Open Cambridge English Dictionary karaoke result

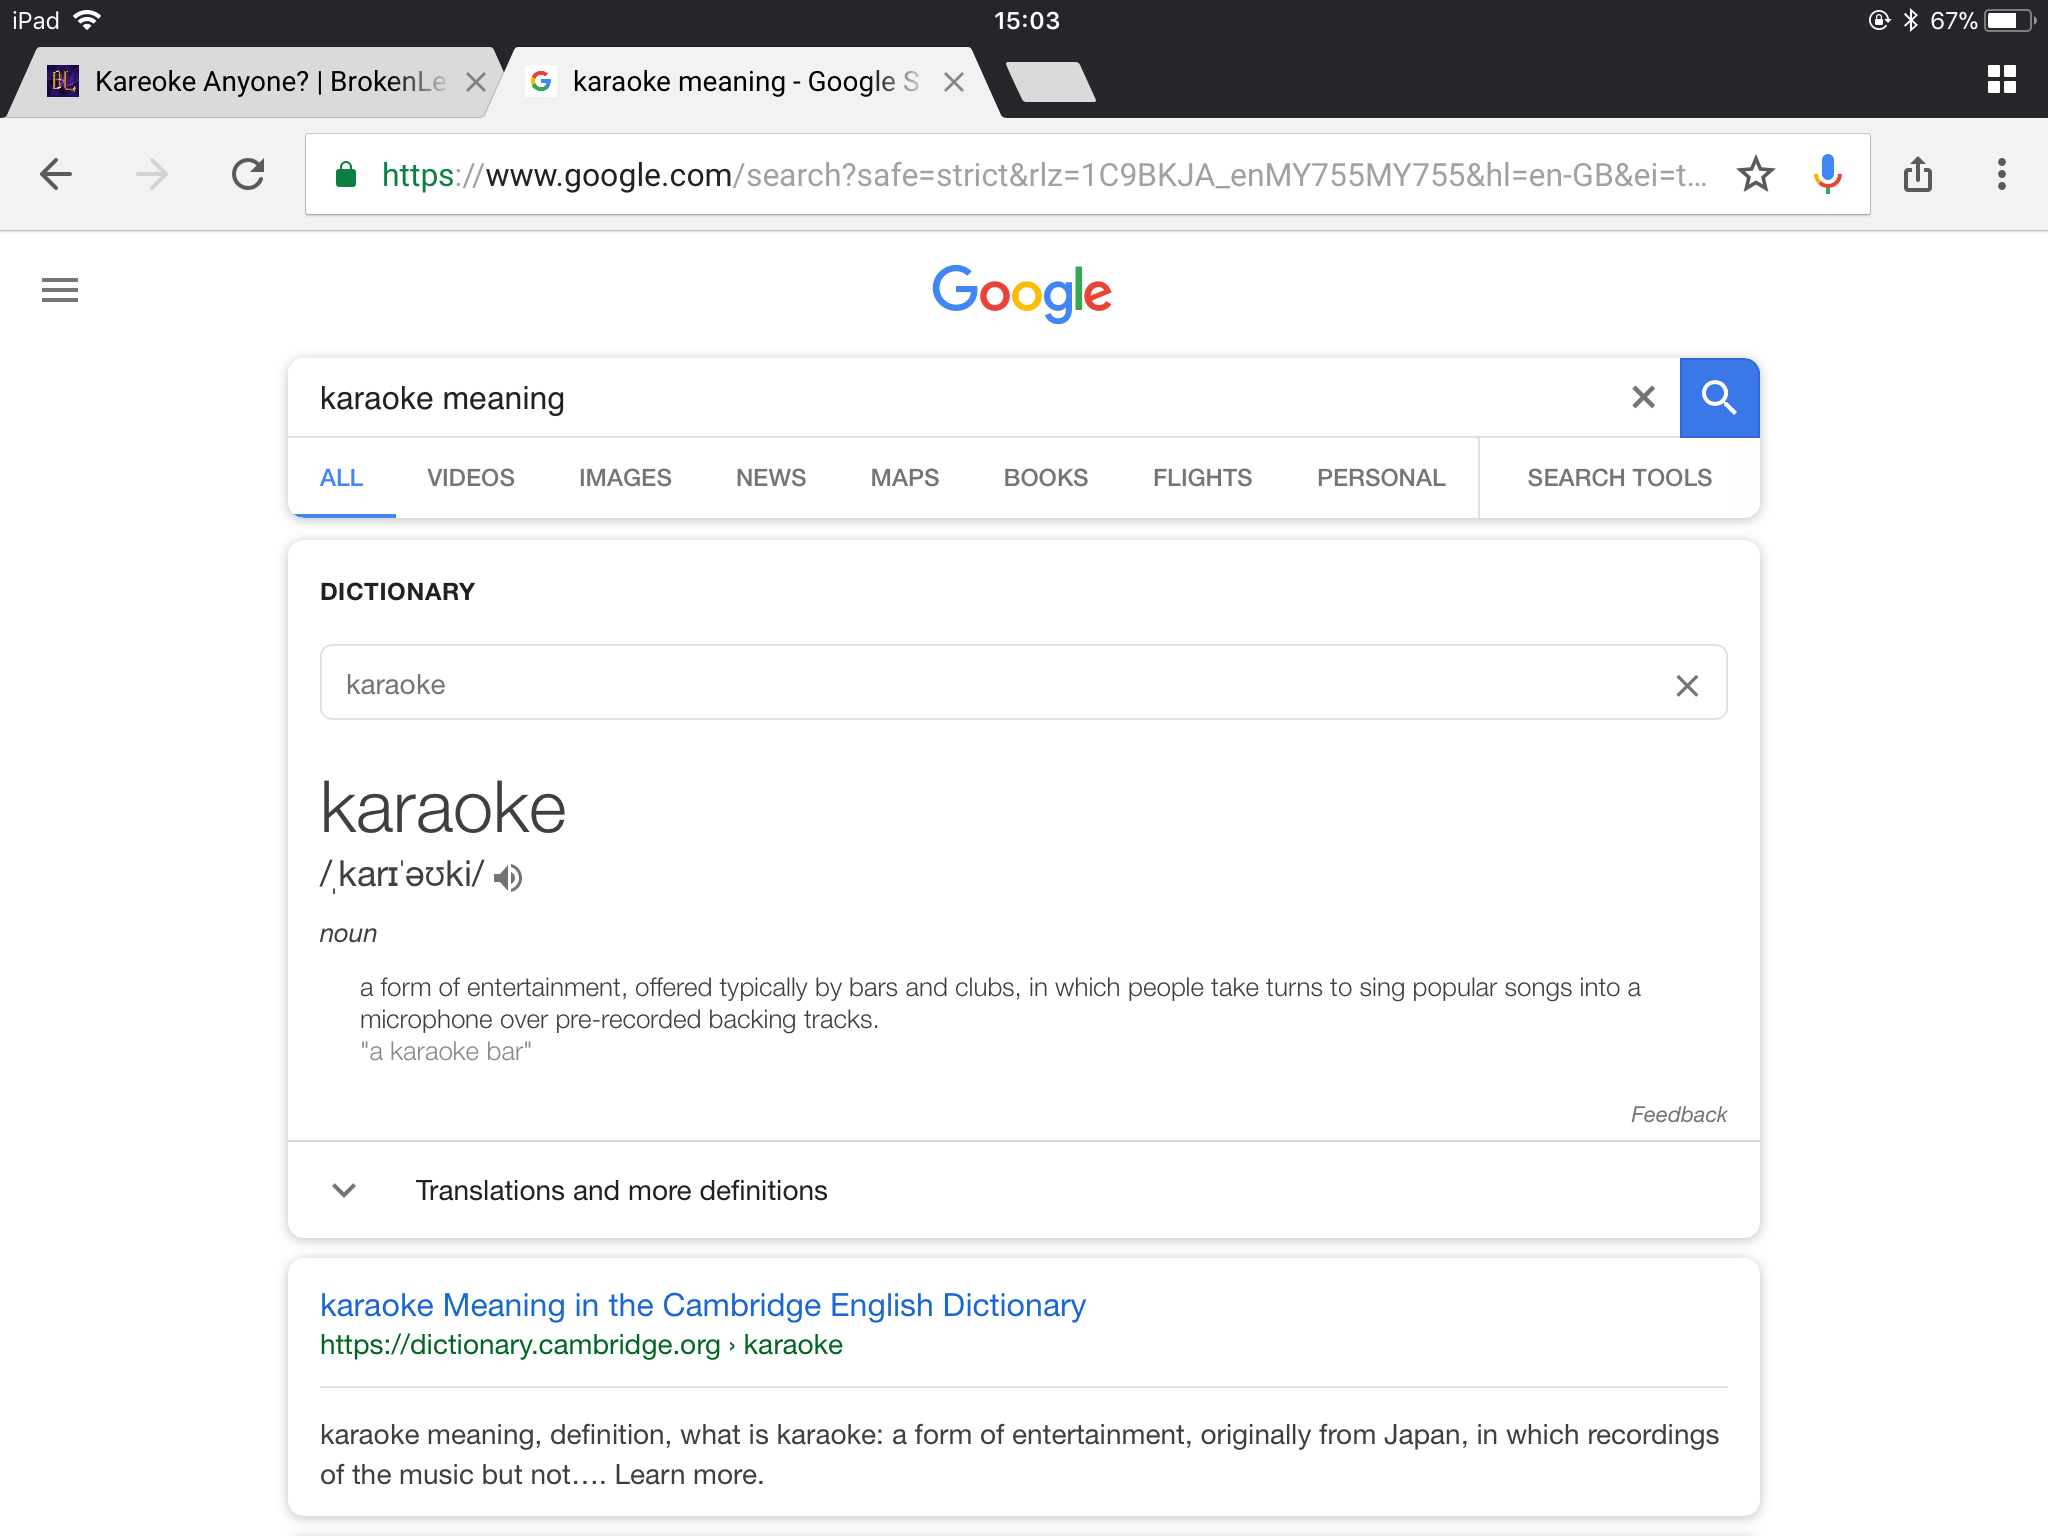(x=703, y=1305)
